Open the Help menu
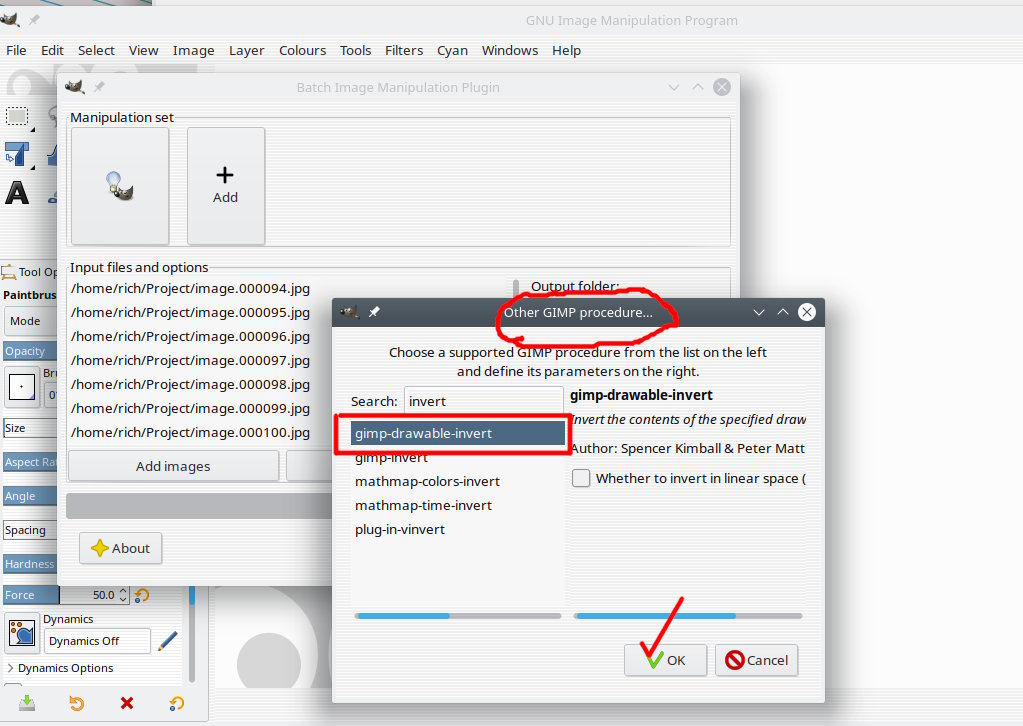 tap(566, 50)
